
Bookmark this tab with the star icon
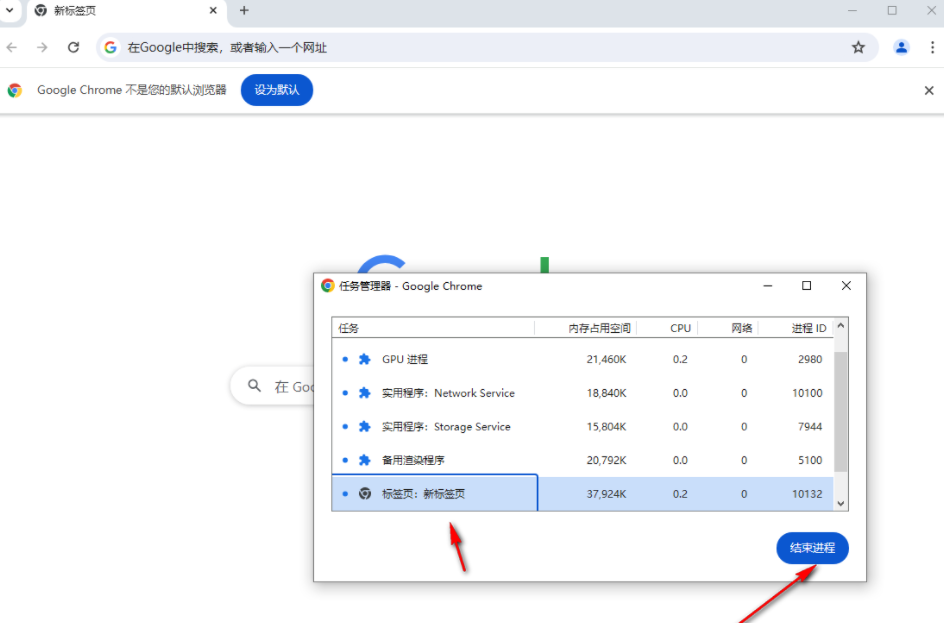tap(858, 48)
